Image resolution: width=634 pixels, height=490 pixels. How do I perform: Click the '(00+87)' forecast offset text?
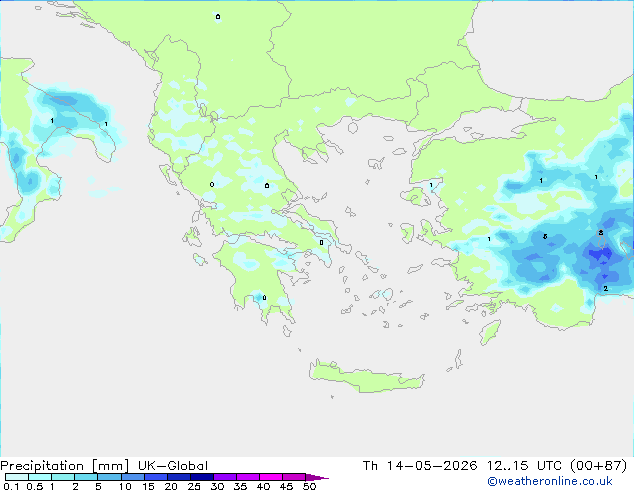pos(598,466)
